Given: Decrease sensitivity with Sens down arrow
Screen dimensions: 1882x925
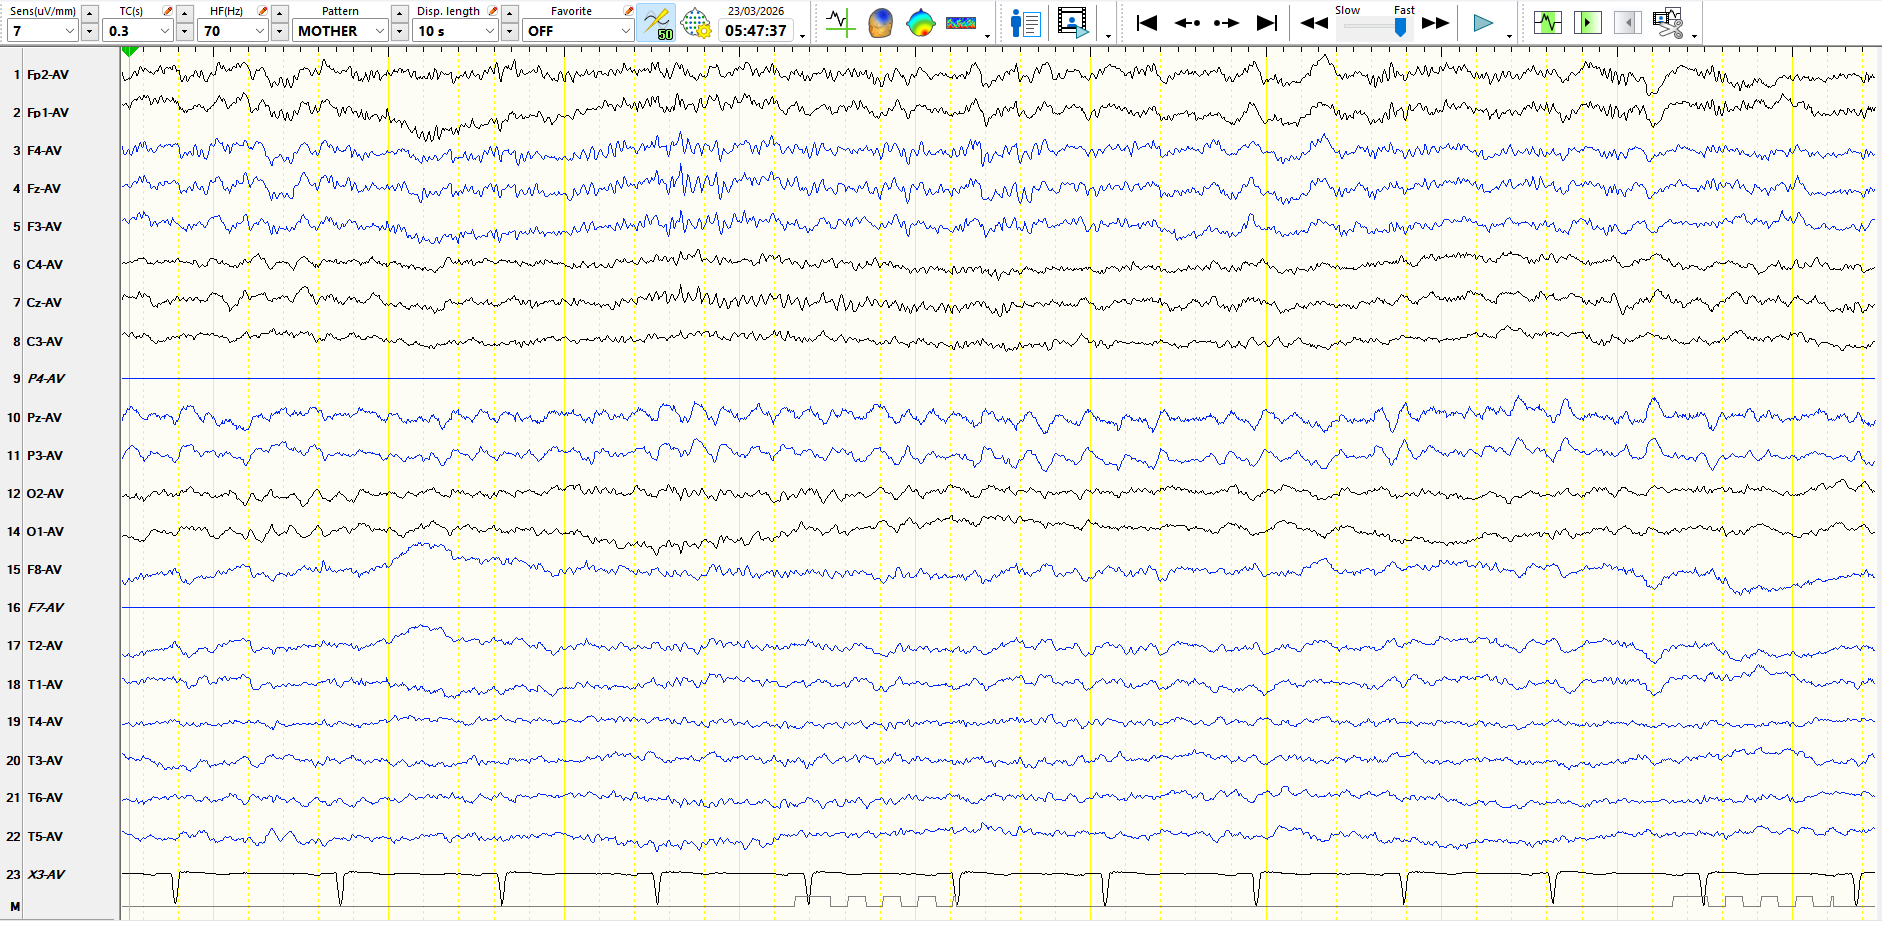Looking at the screenshot, I should [x=89, y=31].
